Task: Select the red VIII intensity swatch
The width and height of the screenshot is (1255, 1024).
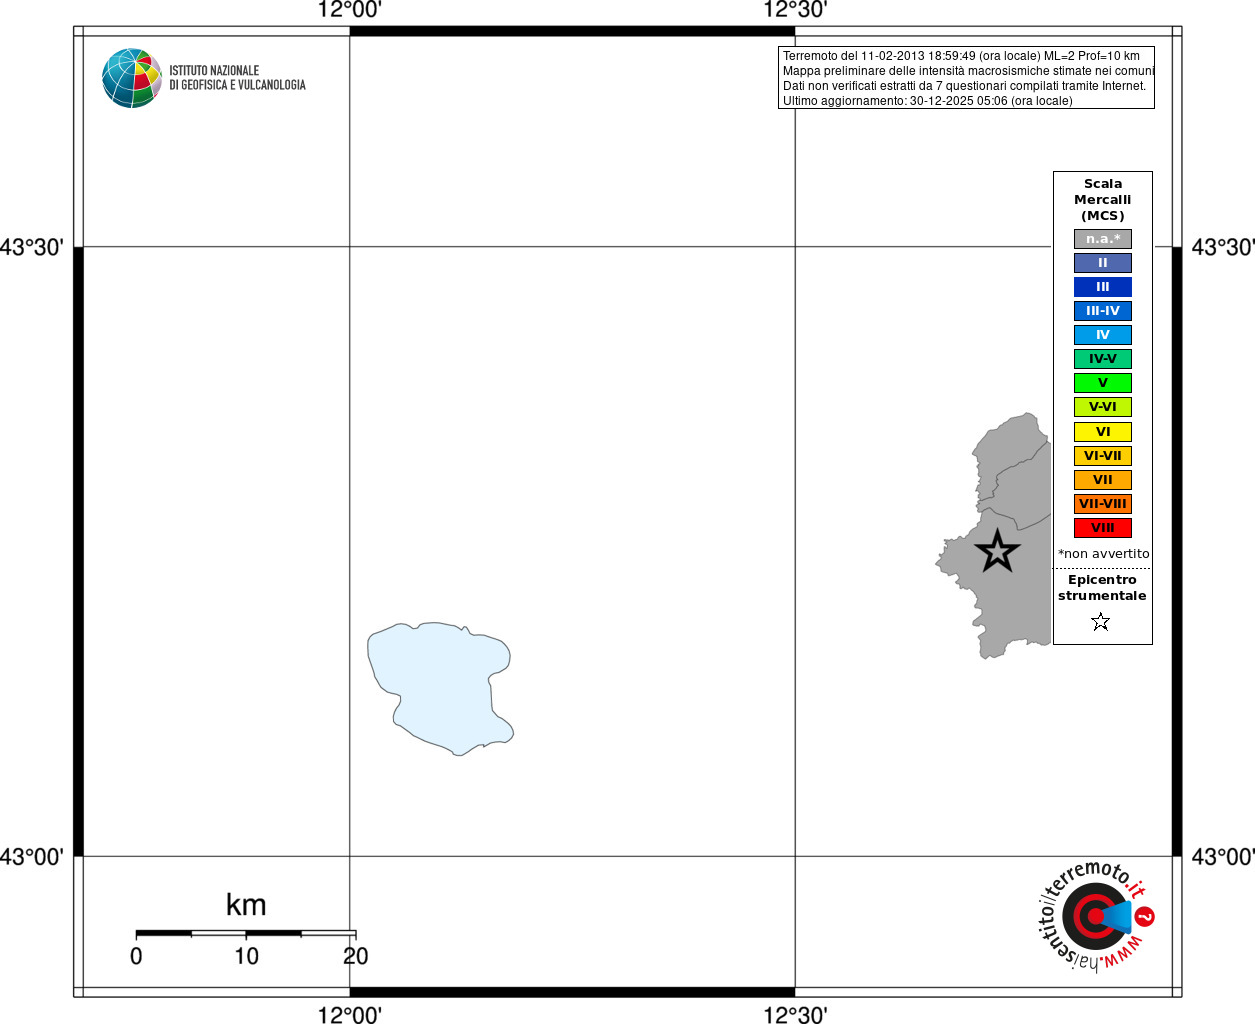Action: [x=1103, y=528]
